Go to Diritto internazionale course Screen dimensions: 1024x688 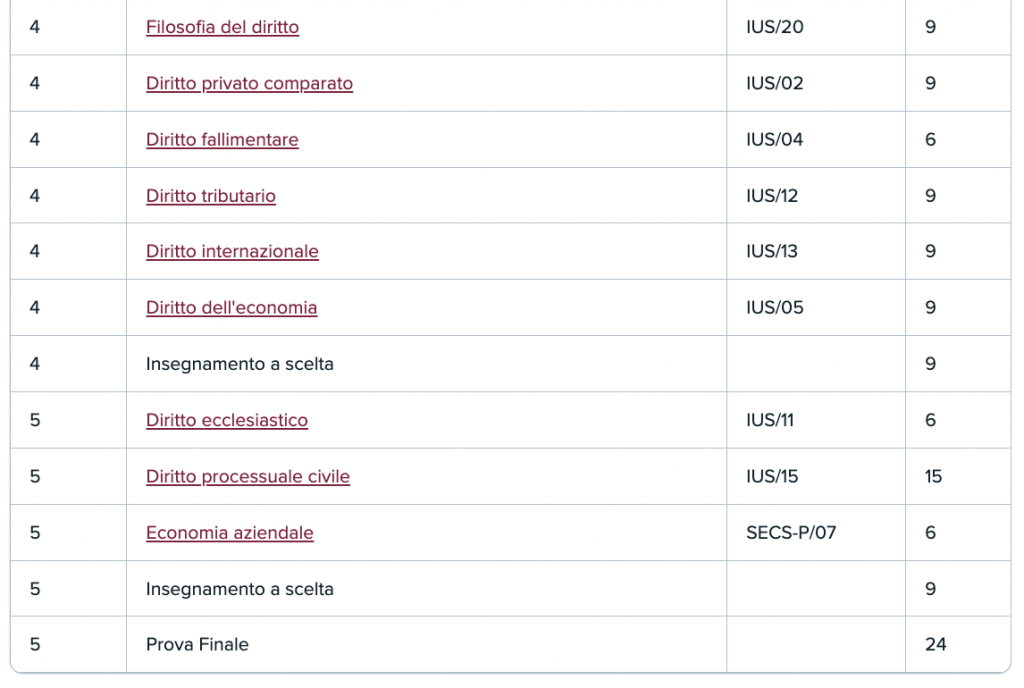pos(232,252)
